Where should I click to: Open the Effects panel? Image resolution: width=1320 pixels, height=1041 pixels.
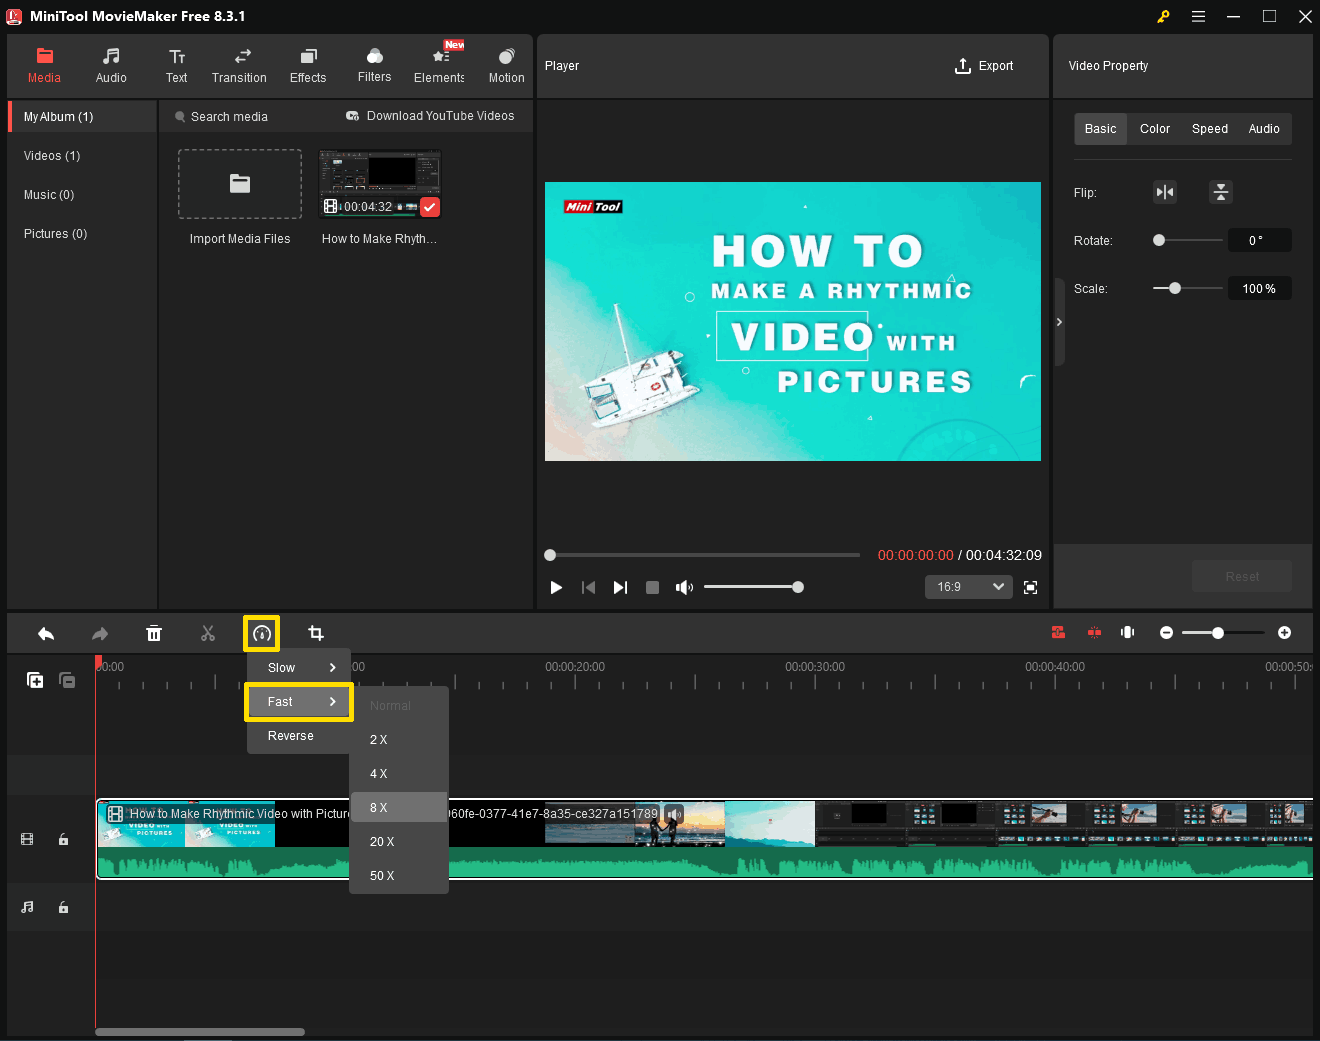tap(307, 65)
